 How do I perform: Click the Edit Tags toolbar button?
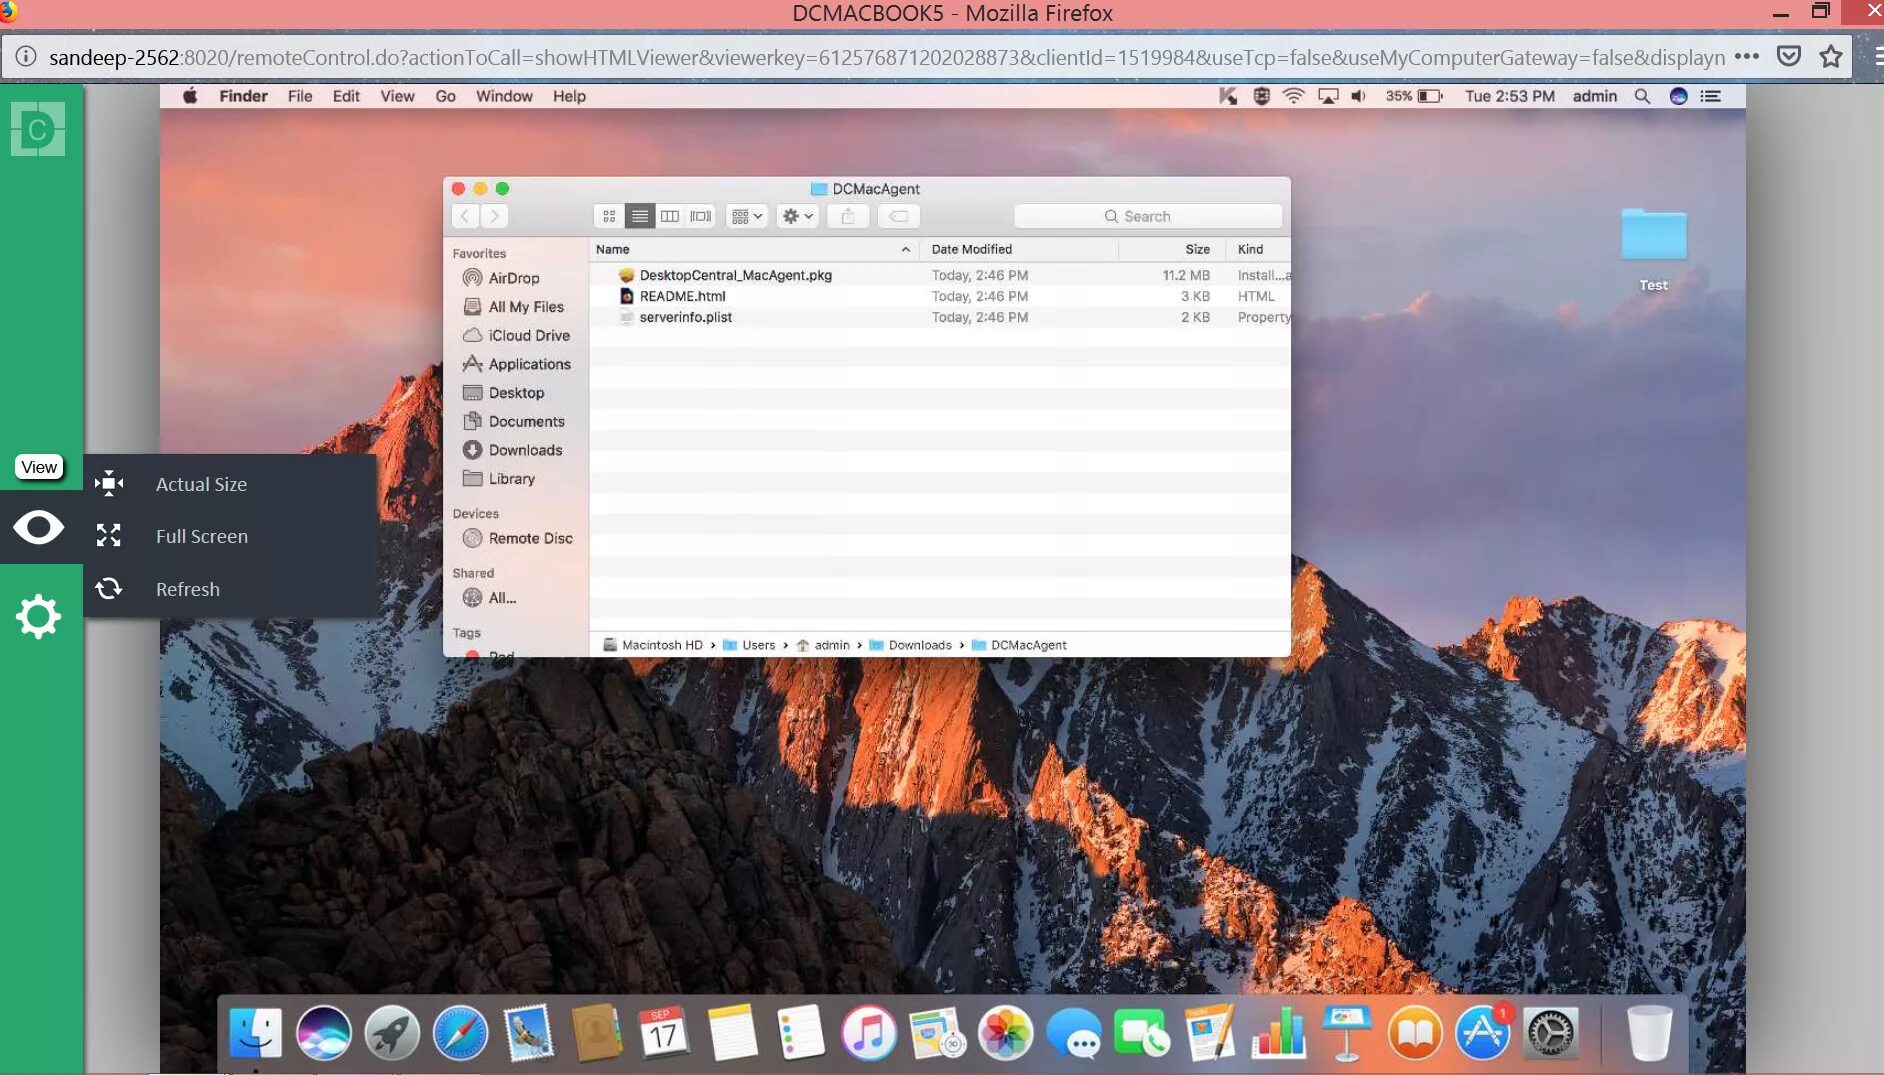coord(899,216)
